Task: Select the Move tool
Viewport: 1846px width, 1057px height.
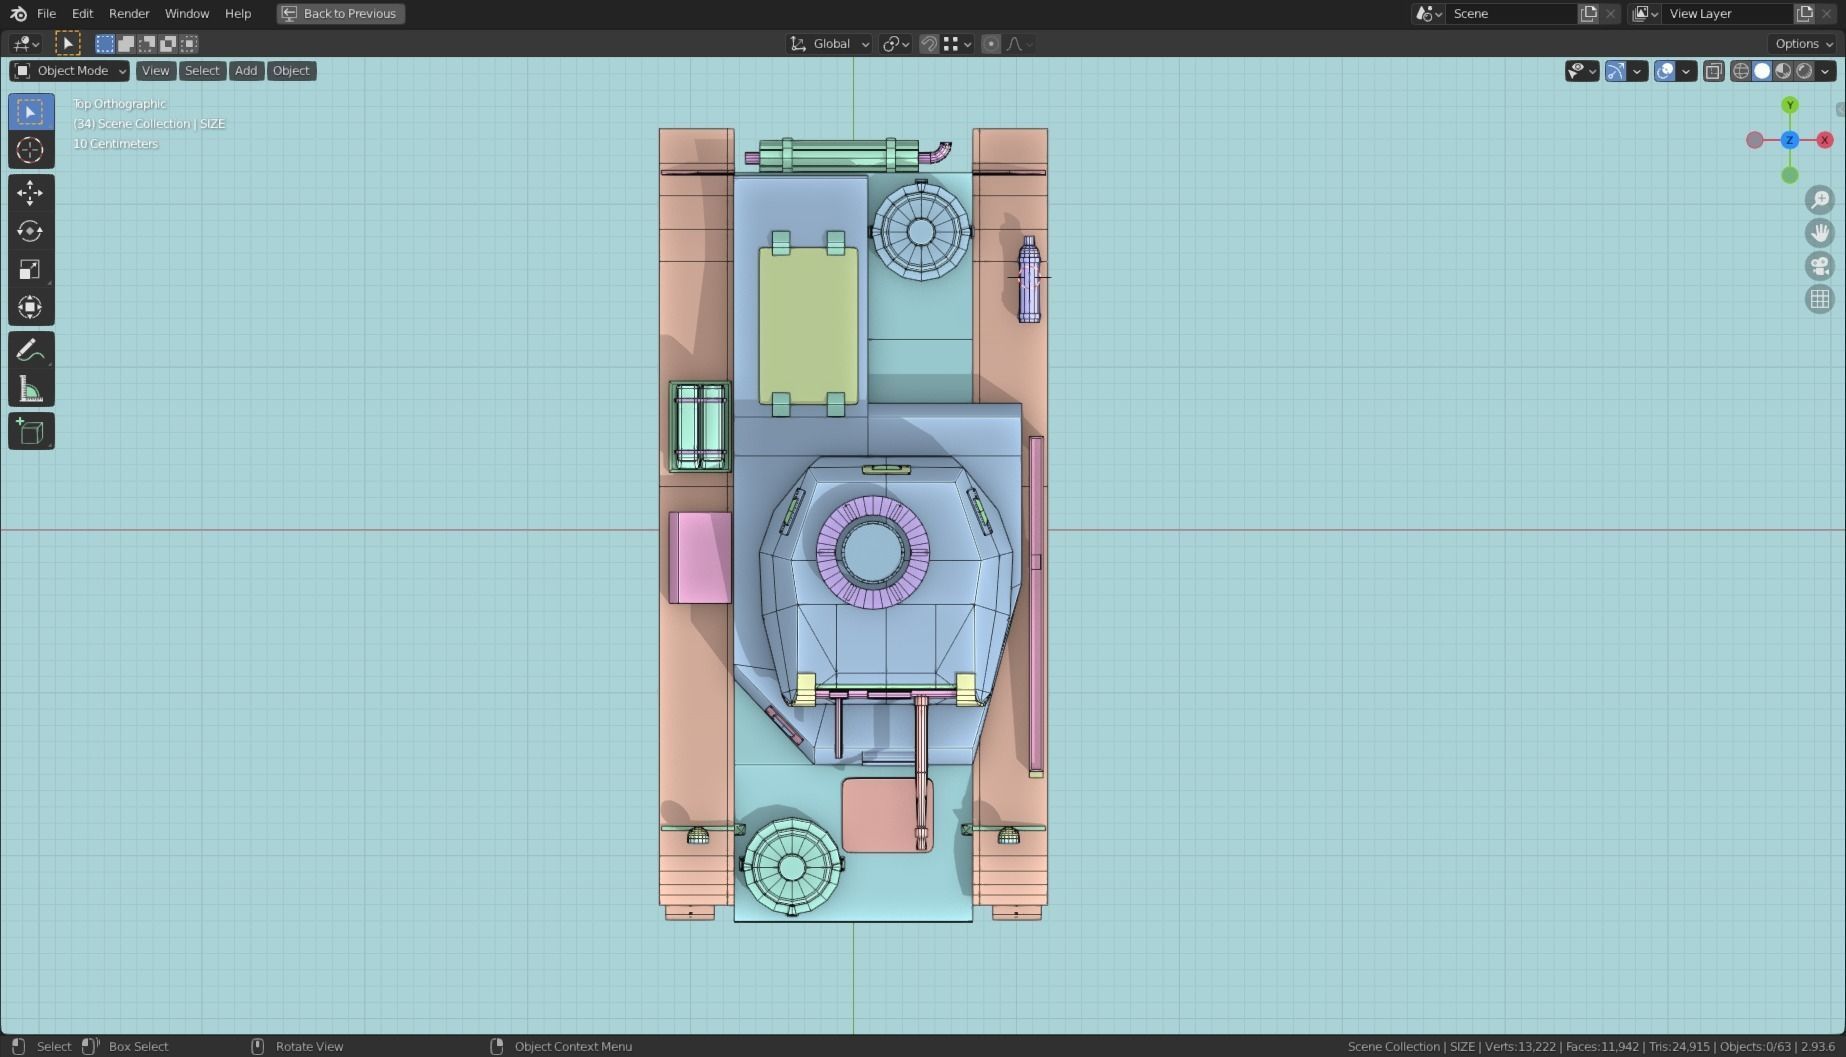Action: (x=31, y=193)
